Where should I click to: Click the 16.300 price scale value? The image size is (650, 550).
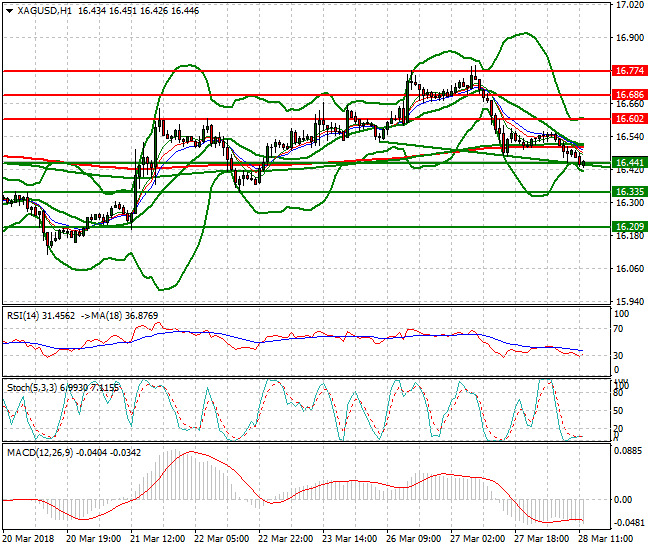pyautogui.click(x=630, y=203)
